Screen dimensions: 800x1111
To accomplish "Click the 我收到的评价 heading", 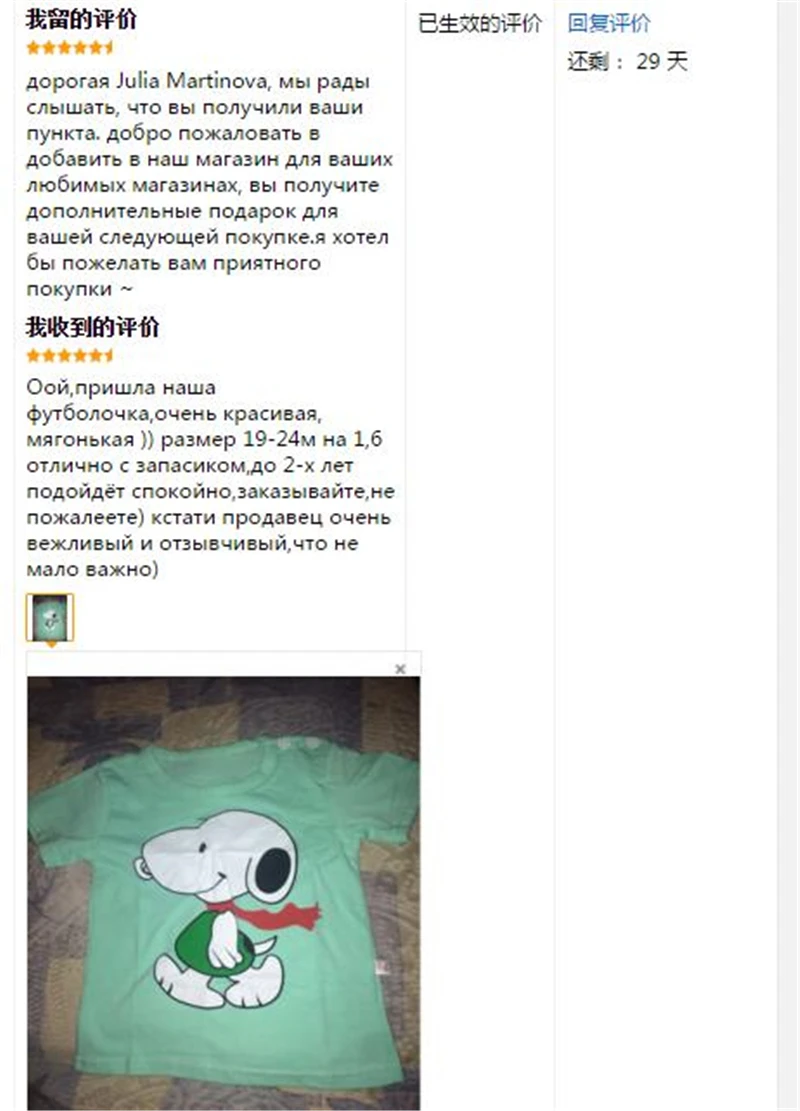I will [93, 327].
